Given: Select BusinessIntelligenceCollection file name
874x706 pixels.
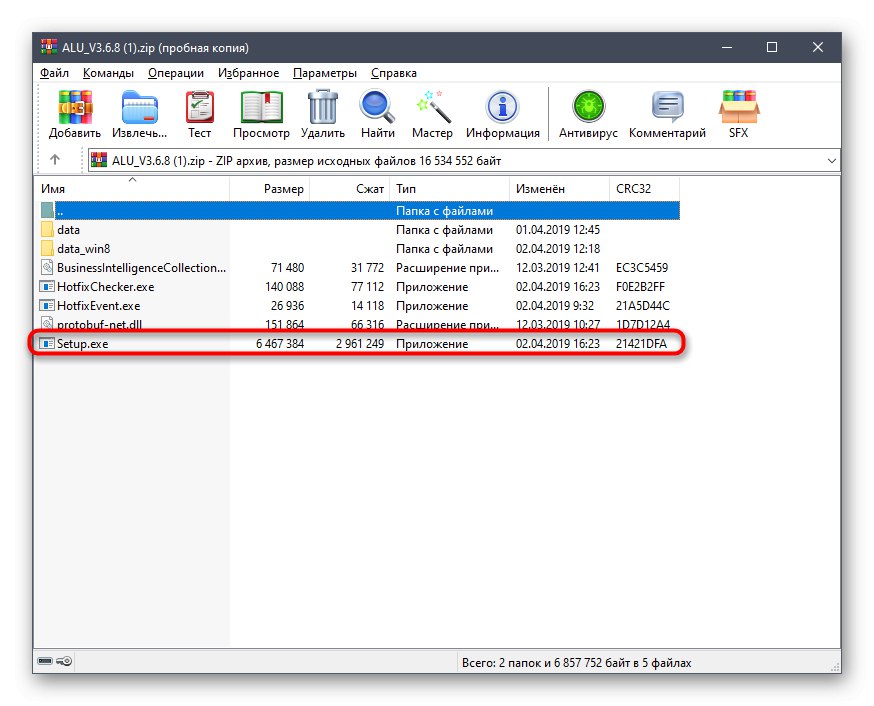Looking at the screenshot, I should tap(142, 267).
